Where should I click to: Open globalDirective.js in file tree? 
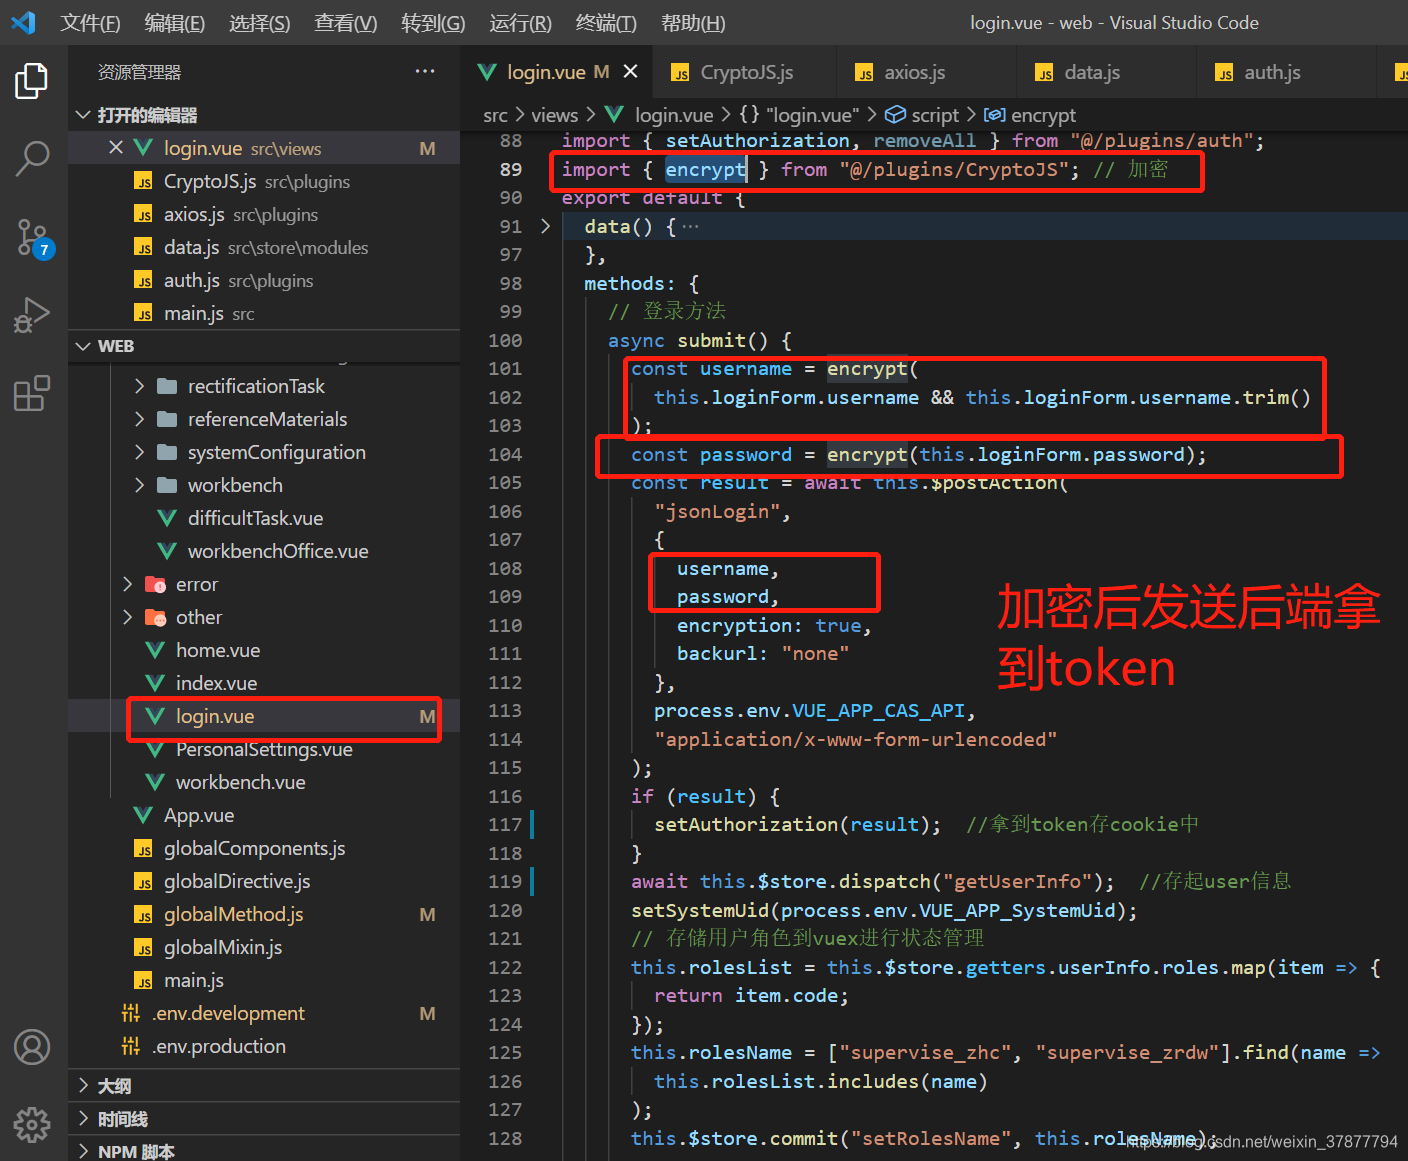pyautogui.click(x=264, y=881)
